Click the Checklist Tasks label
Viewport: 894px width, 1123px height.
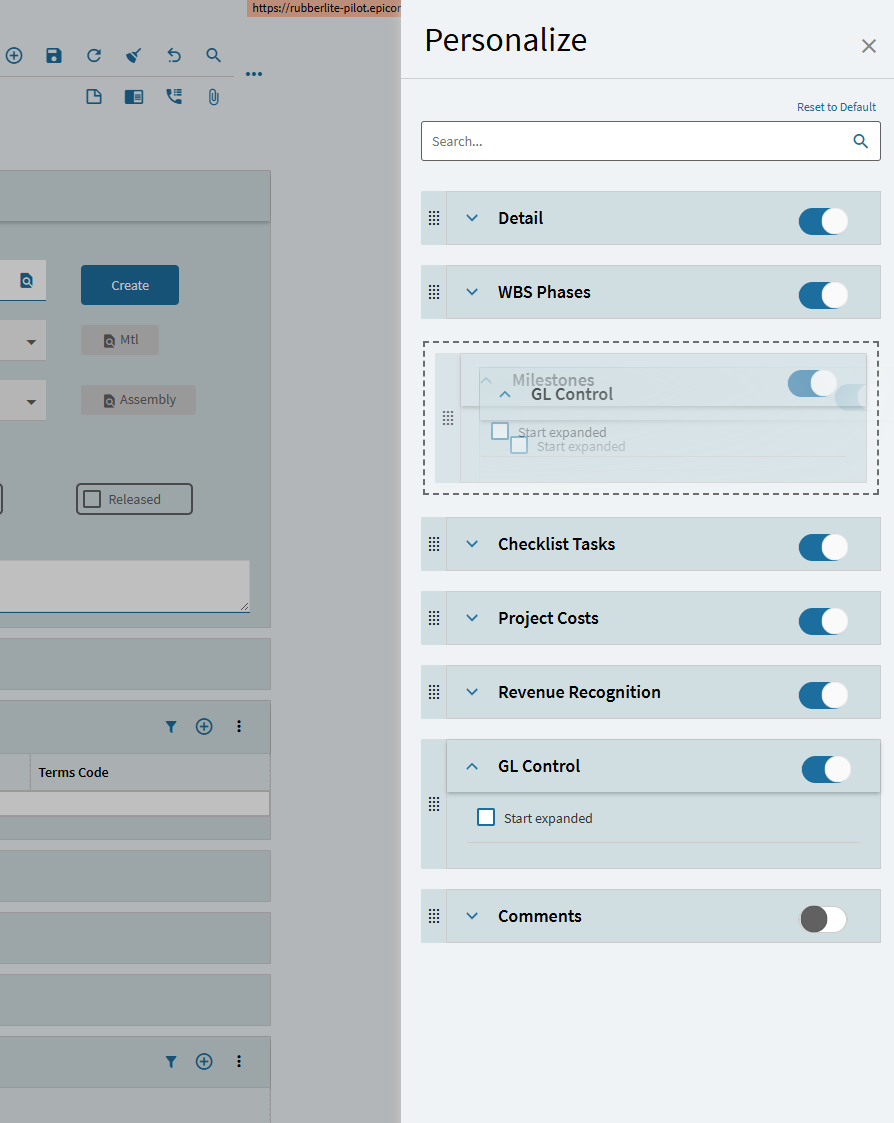pyautogui.click(x=557, y=544)
